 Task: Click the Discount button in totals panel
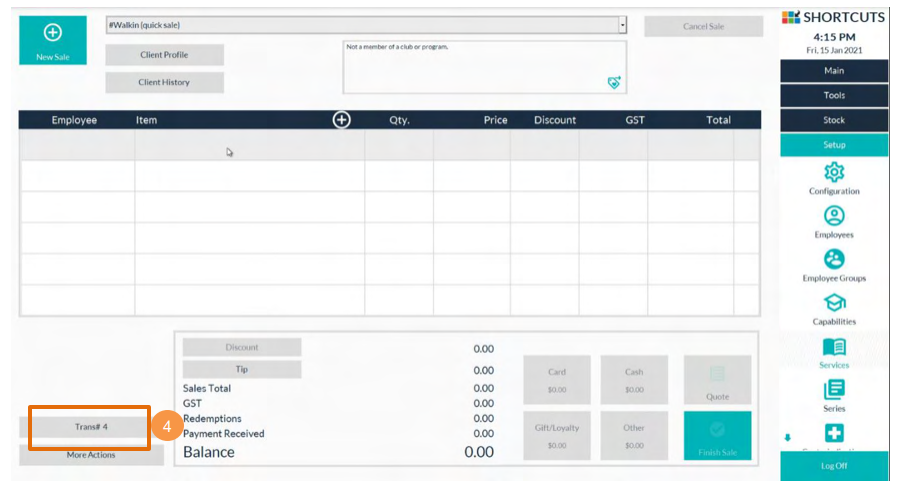point(242,347)
